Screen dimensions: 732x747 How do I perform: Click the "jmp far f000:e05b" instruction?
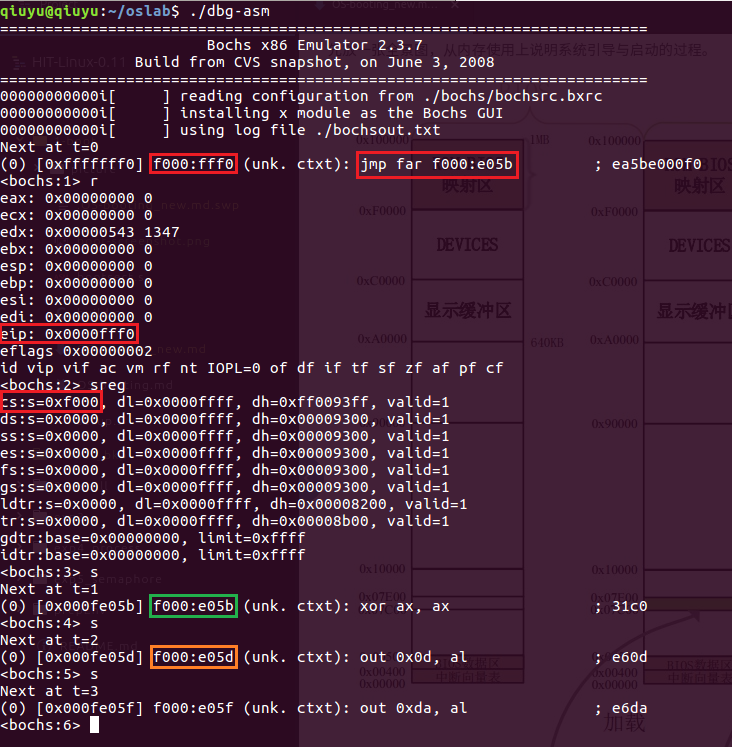(x=437, y=165)
